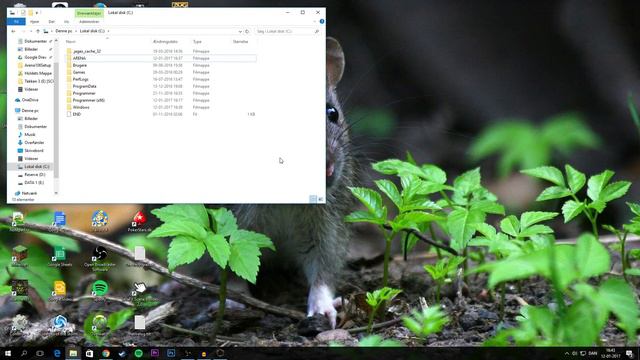640x360 pixels.
Task: Open the Fil menu tab
Action: point(16,21)
